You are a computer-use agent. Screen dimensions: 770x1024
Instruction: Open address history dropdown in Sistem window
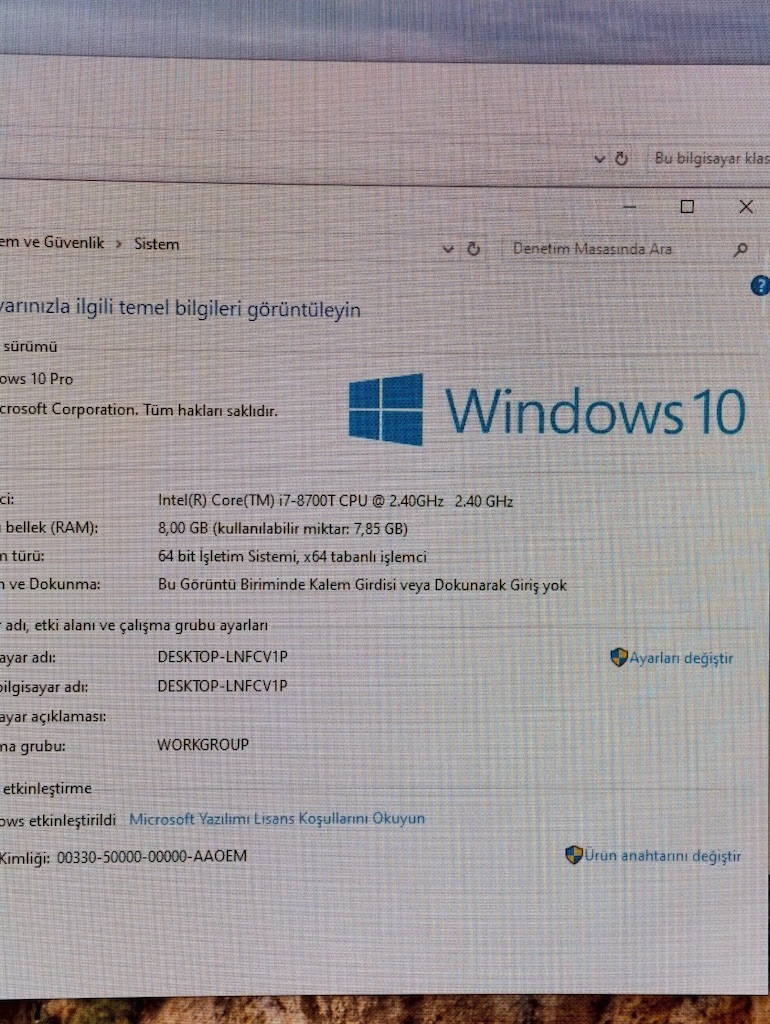448,248
